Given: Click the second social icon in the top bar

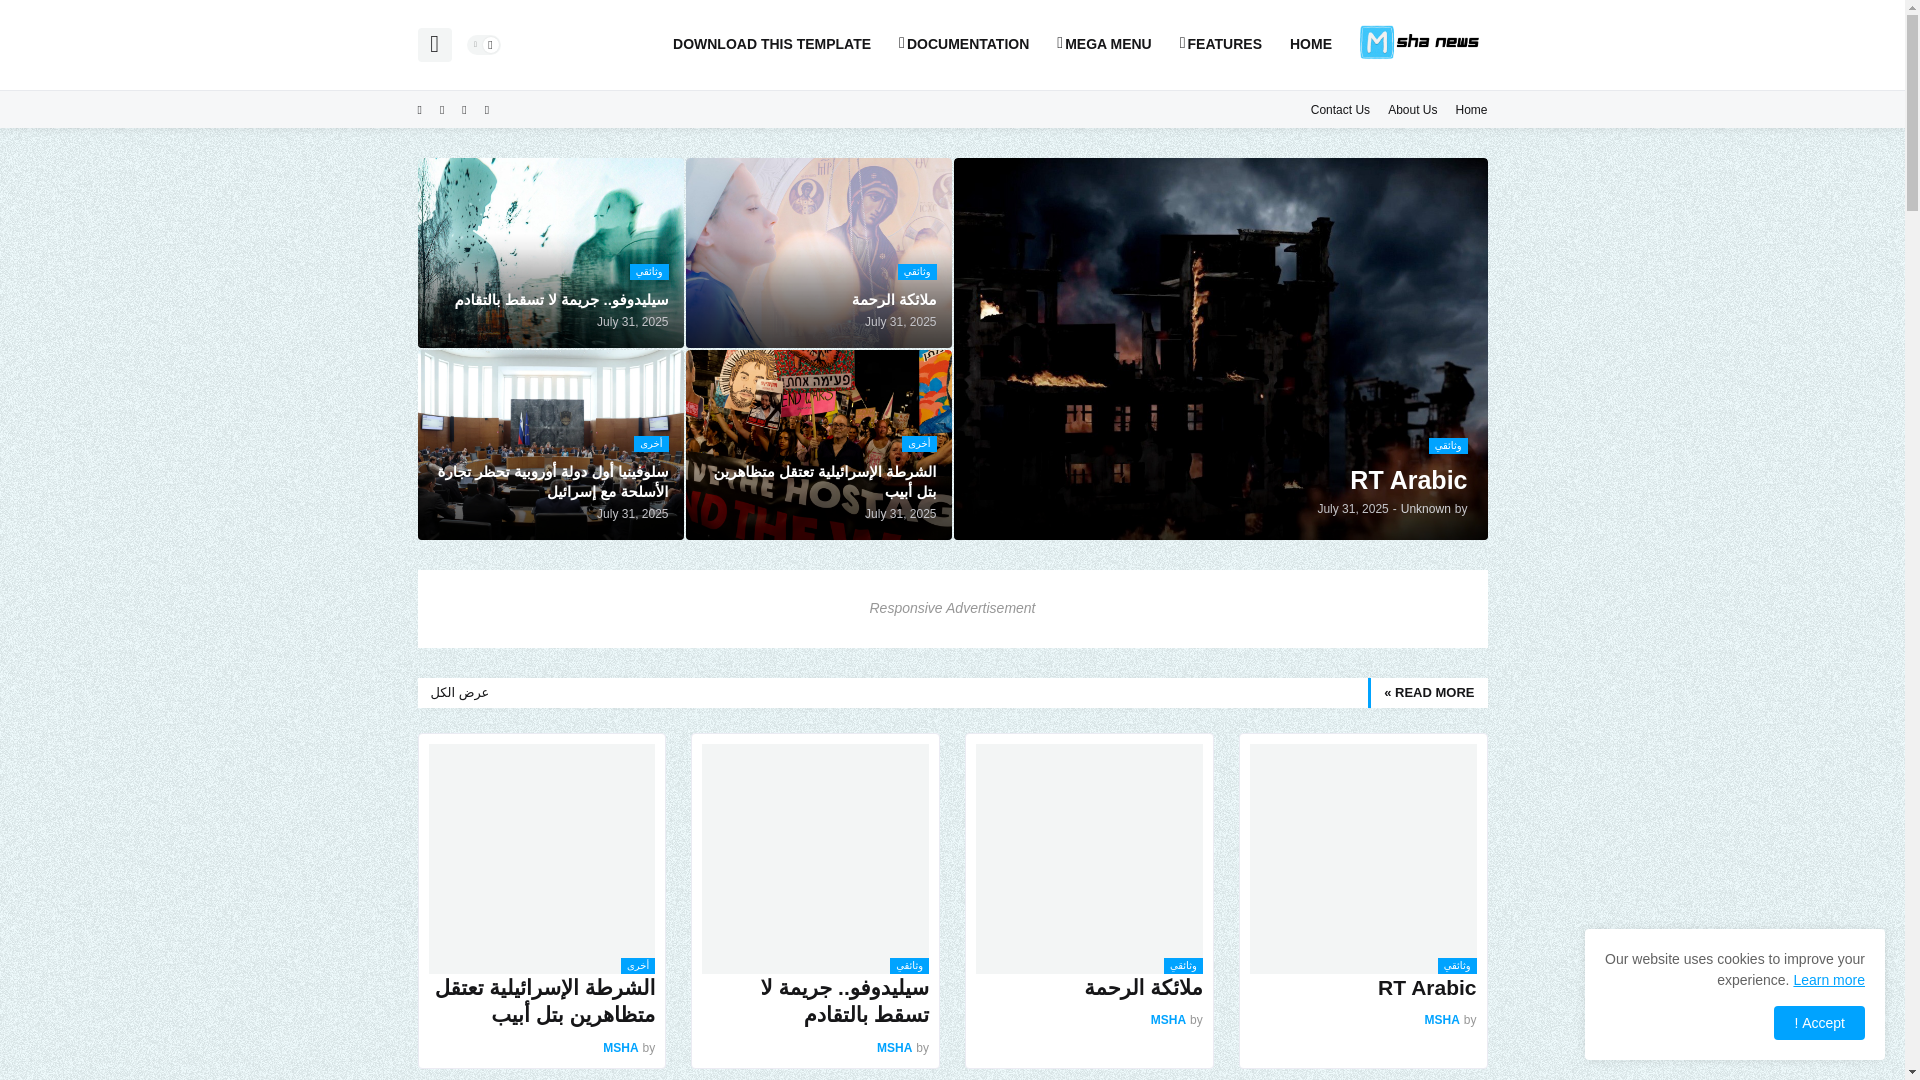Looking at the screenshot, I should click(x=442, y=110).
